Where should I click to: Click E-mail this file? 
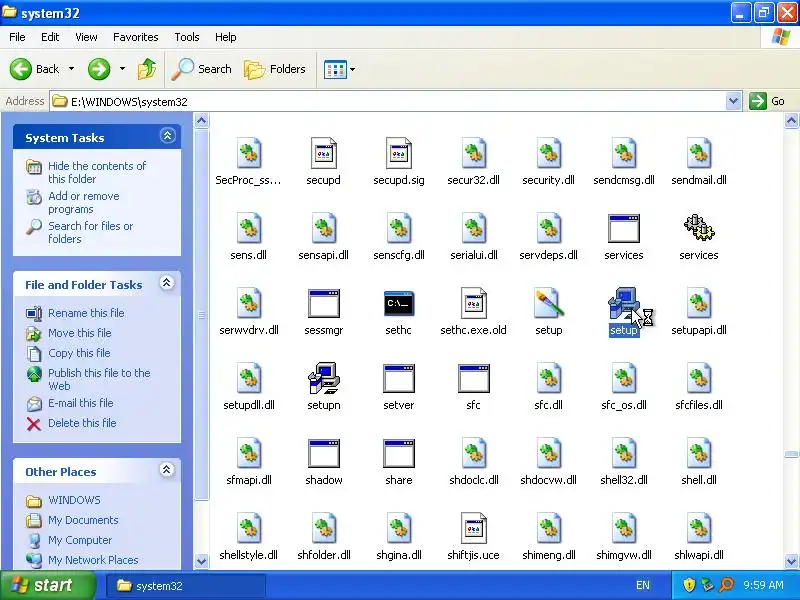pyautogui.click(x=81, y=403)
